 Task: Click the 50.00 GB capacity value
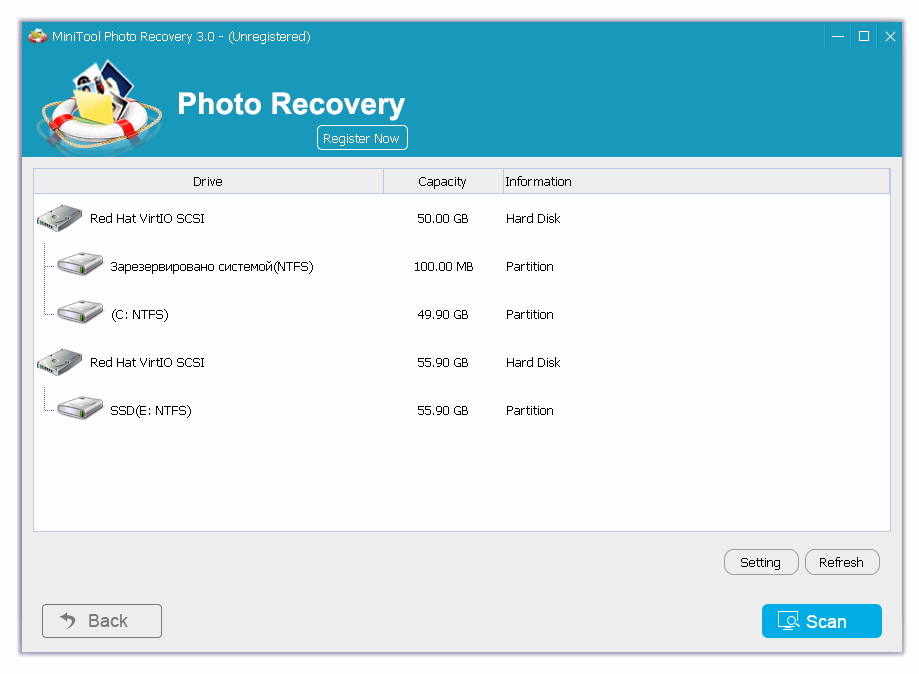(x=443, y=219)
